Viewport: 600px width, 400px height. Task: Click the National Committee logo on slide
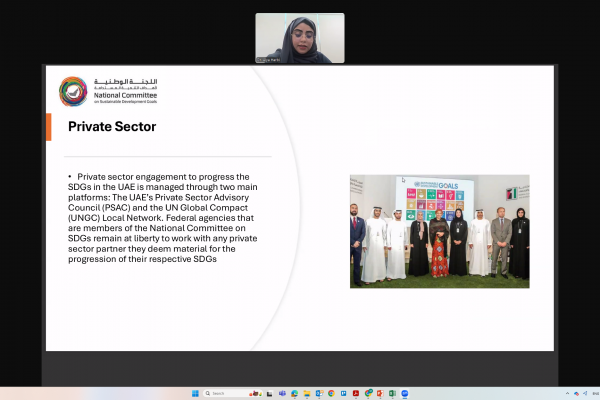[x=109, y=91]
